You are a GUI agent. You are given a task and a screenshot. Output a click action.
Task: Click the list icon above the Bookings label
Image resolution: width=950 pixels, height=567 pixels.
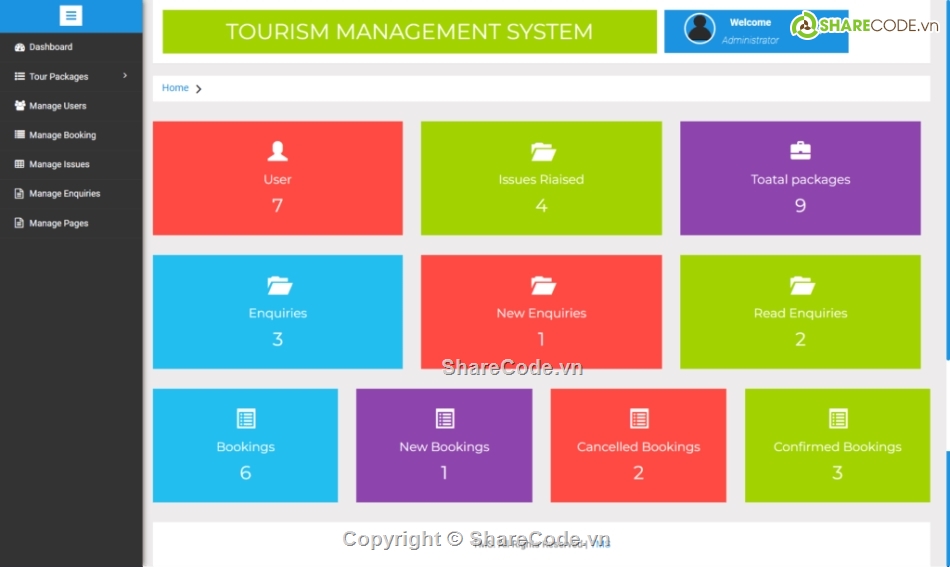[246, 419]
